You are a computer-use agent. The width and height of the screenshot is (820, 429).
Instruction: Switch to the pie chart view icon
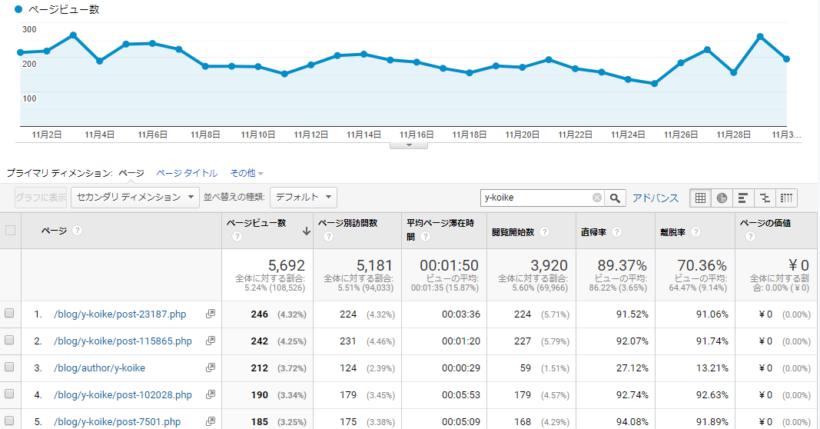click(x=721, y=198)
